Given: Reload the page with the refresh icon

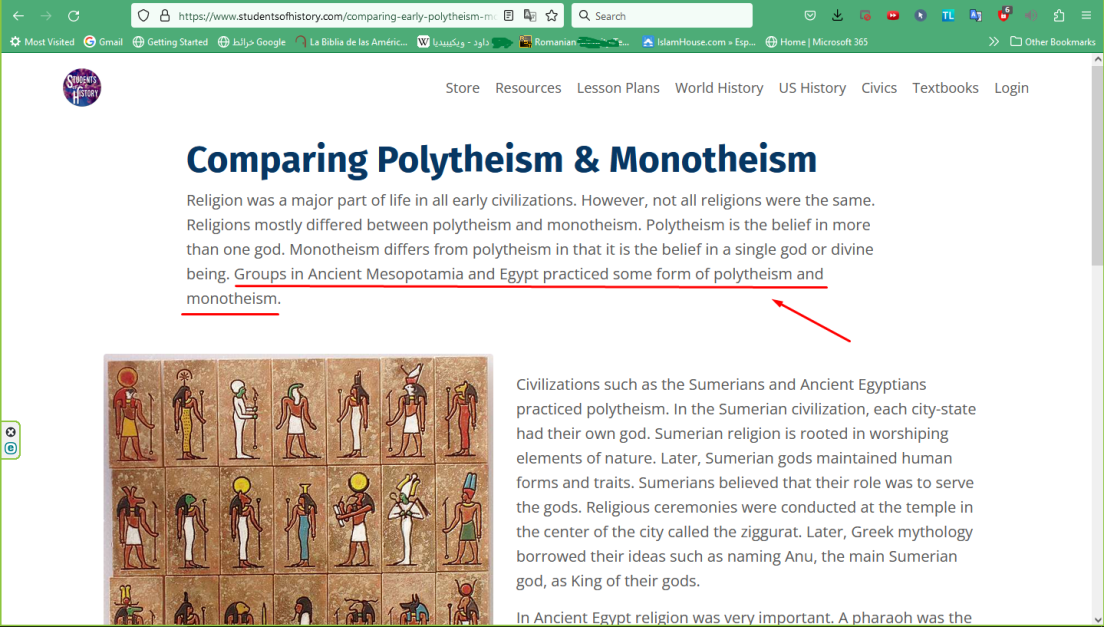Looking at the screenshot, I should point(73,15).
